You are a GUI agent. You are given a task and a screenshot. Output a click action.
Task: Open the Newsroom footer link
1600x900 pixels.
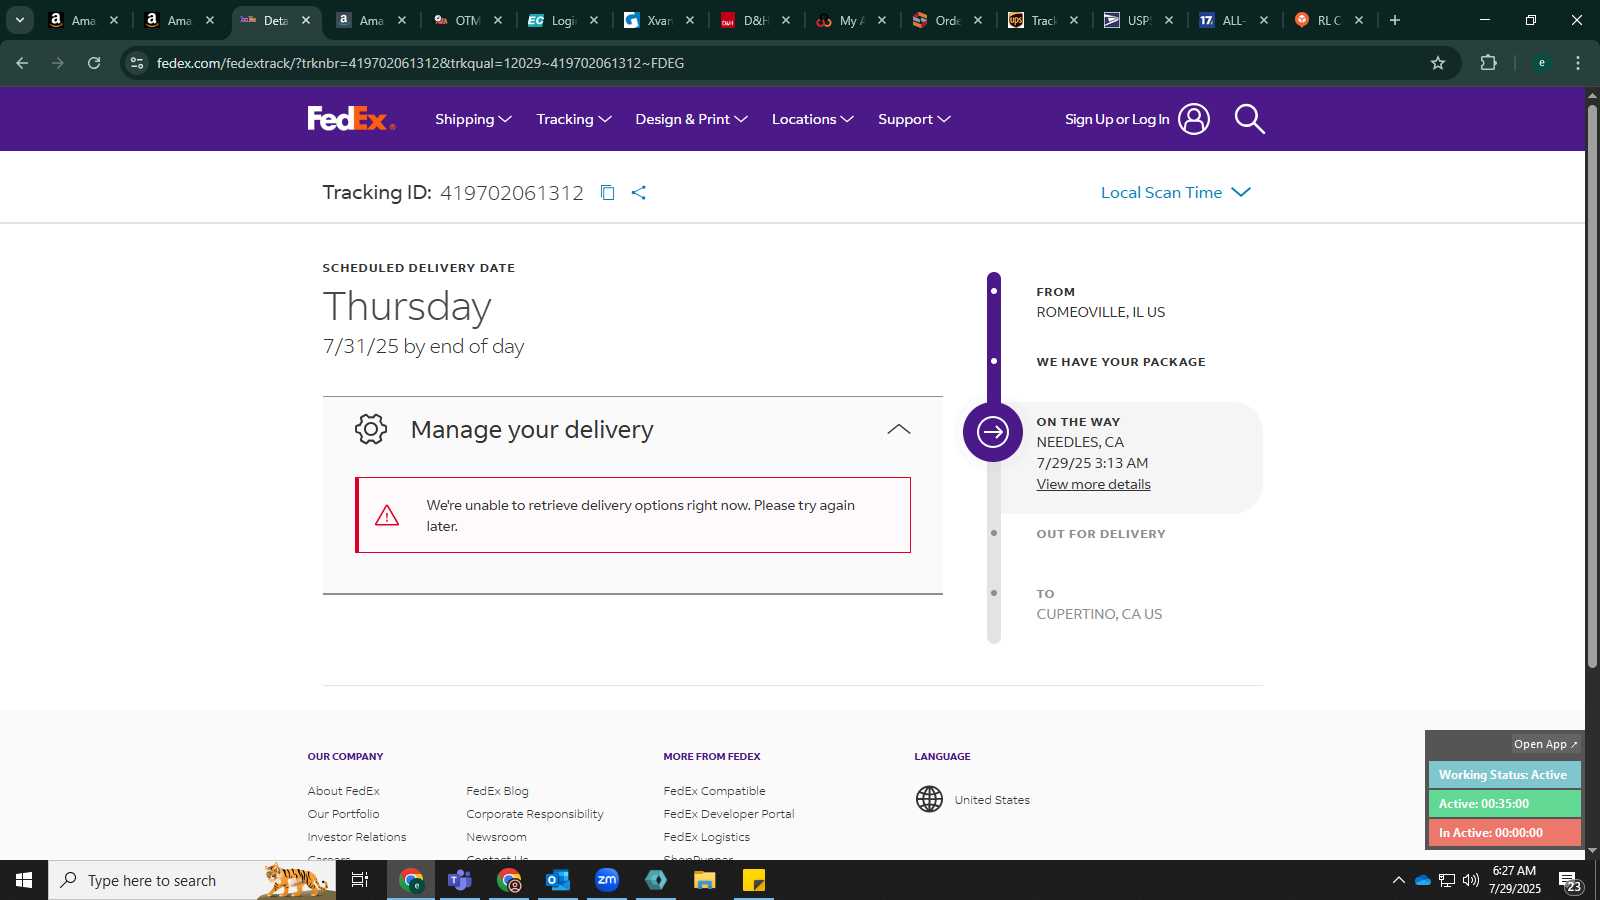(x=496, y=837)
